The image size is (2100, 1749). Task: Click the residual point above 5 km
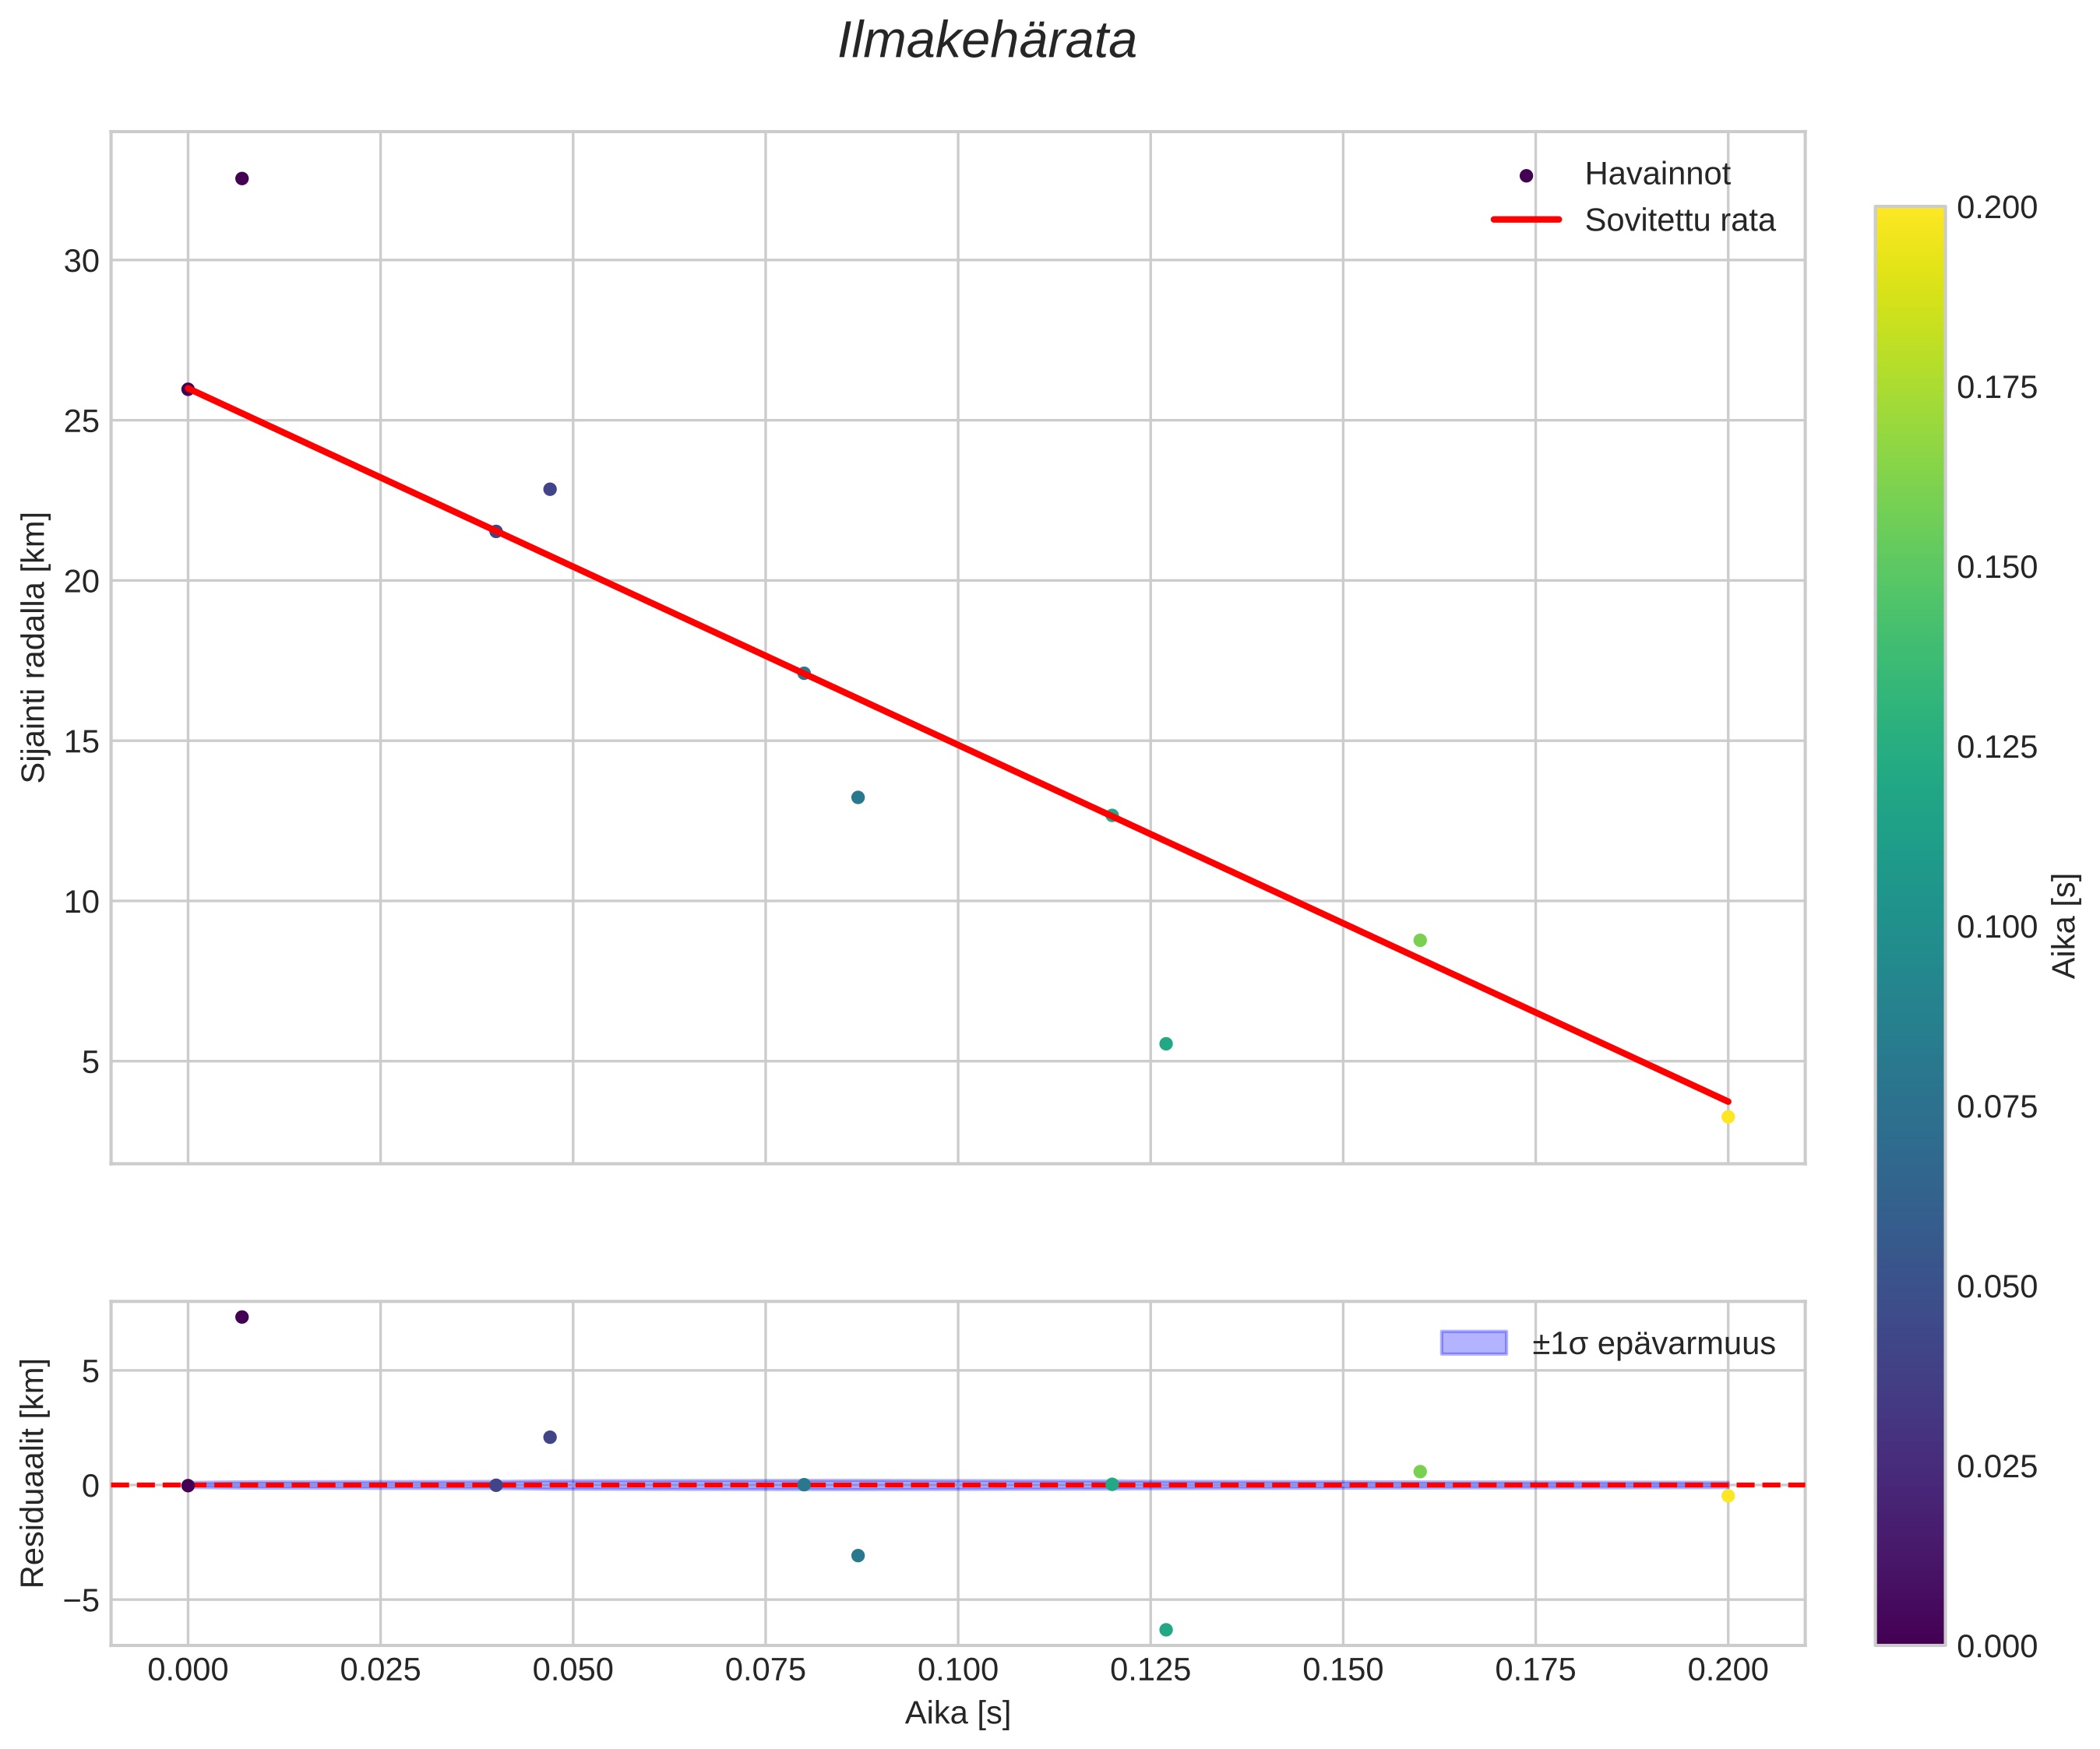(242, 1317)
